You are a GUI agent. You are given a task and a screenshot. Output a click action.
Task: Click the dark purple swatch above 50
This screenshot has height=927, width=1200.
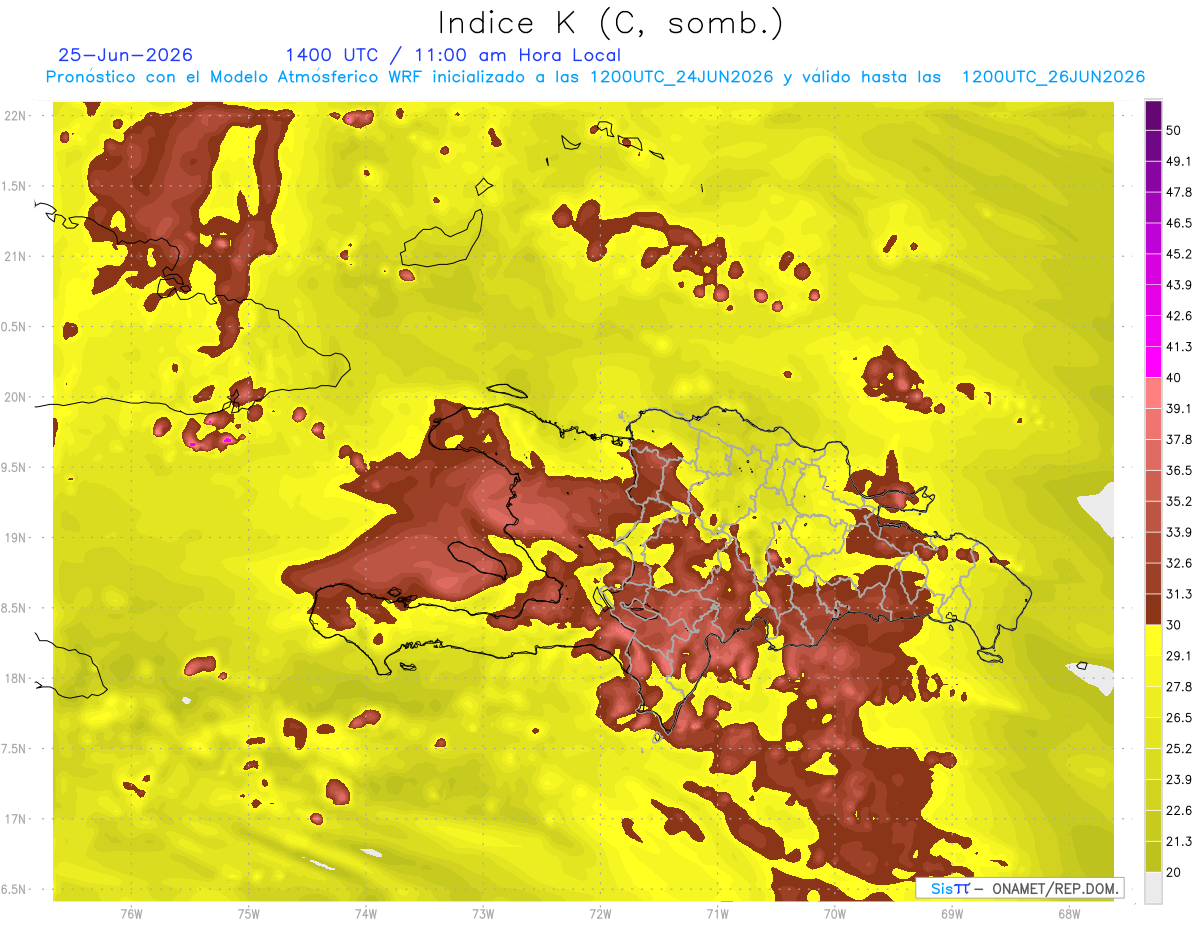[1153, 116]
